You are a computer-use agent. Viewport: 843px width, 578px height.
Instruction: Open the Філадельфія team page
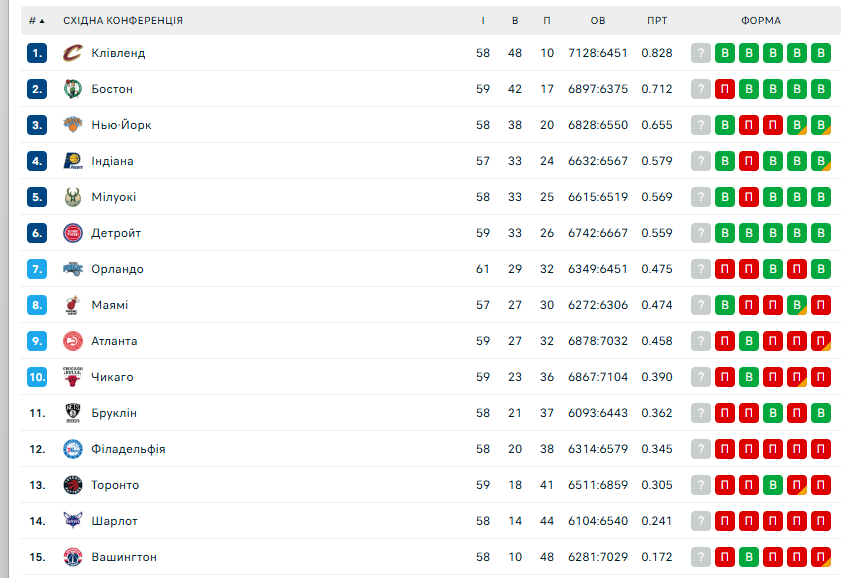pyautogui.click(x=128, y=449)
